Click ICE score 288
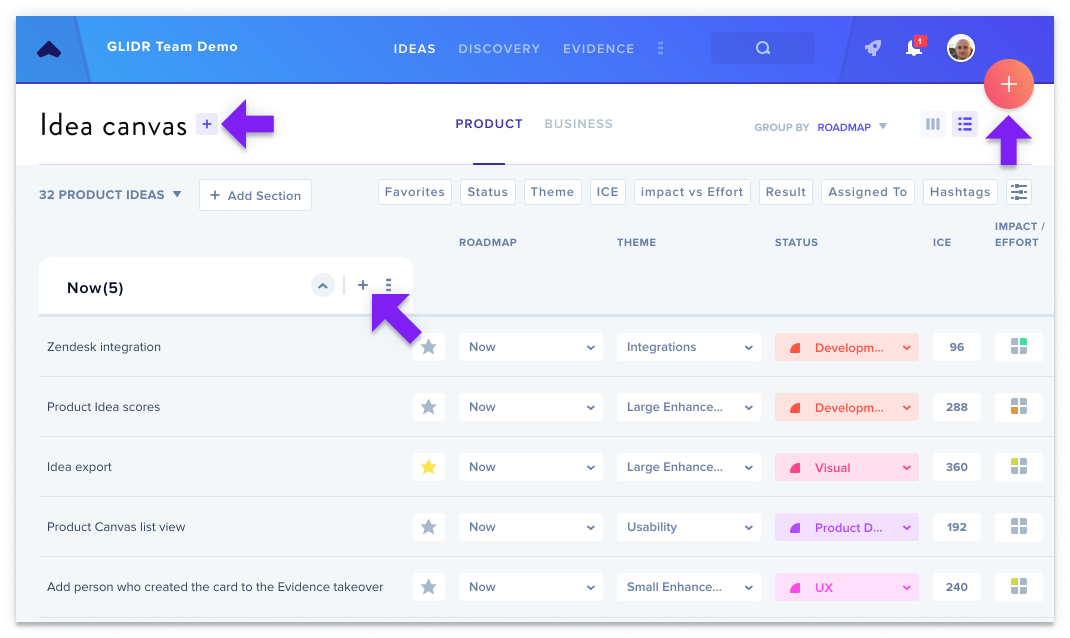Screen dimensions: 1070x638 click(x=957, y=407)
